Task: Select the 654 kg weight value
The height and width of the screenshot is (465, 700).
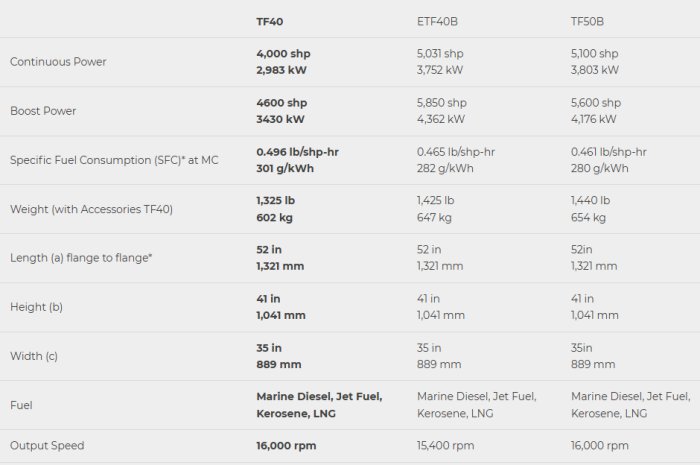Action: [x=588, y=217]
